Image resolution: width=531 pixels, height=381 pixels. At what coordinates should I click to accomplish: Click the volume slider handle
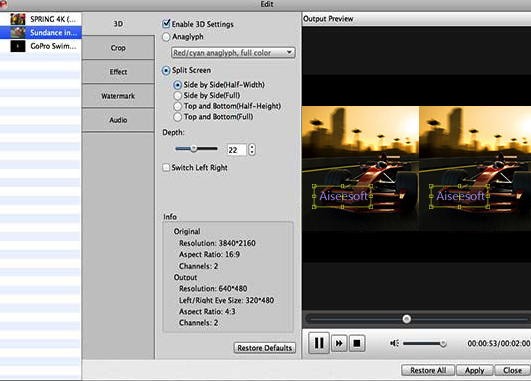click(x=443, y=343)
